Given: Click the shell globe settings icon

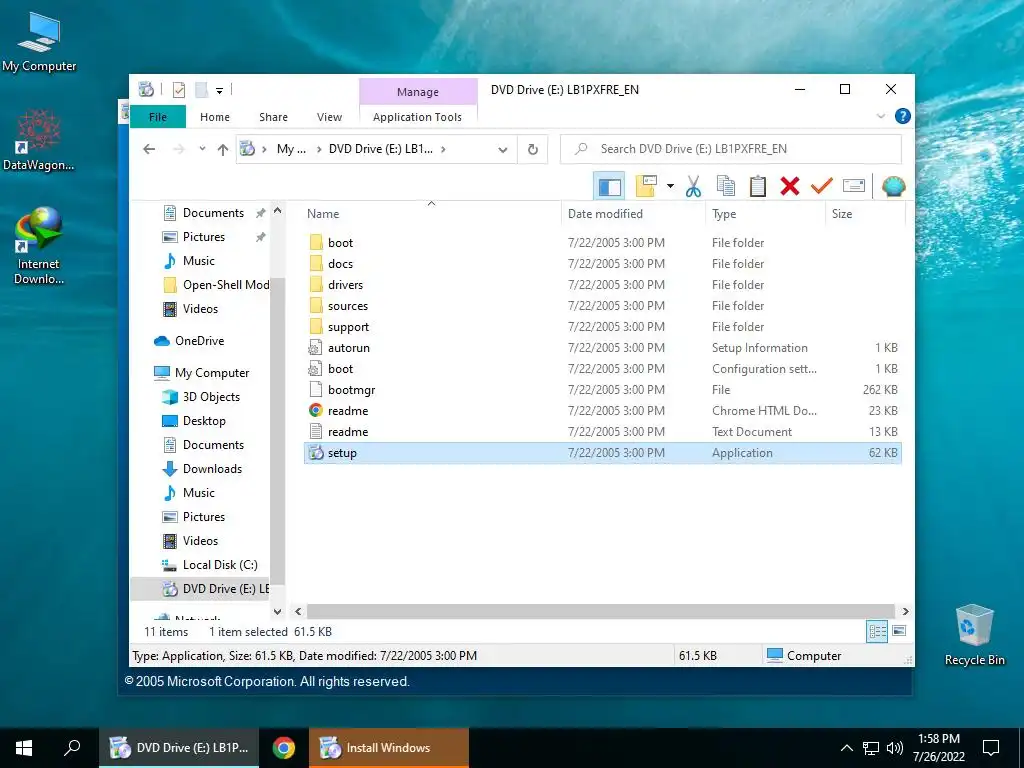Looking at the screenshot, I should point(893,187).
